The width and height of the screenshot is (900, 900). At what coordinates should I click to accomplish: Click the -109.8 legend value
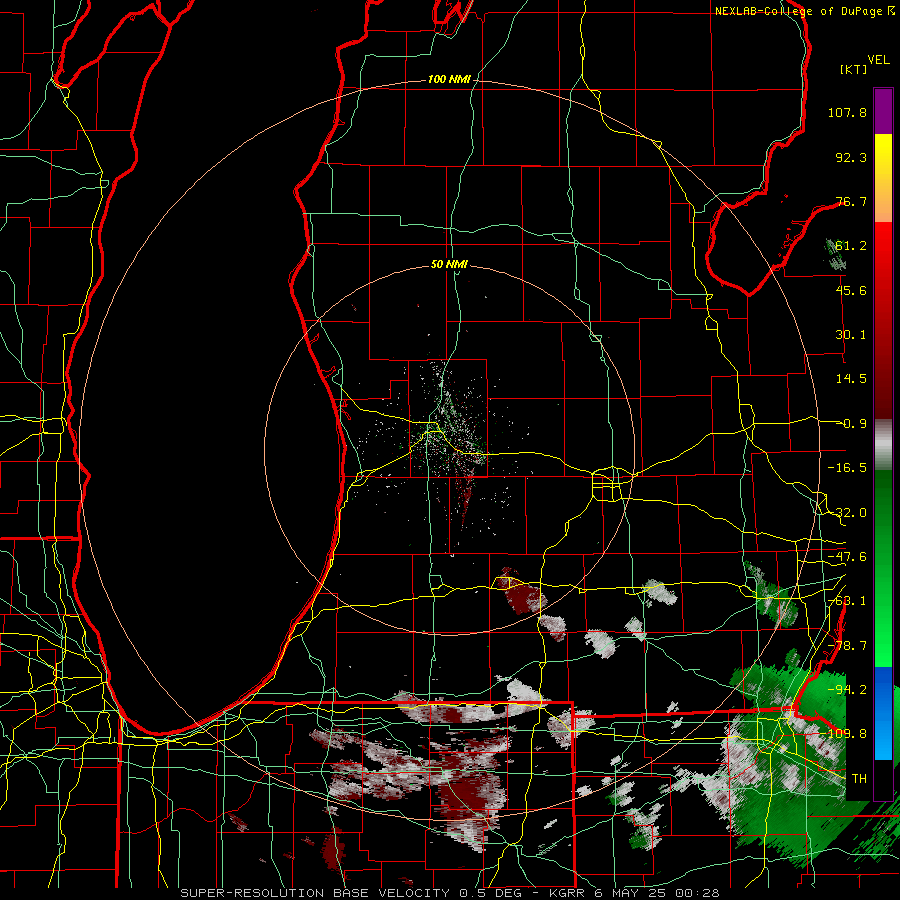pyautogui.click(x=843, y=734)
